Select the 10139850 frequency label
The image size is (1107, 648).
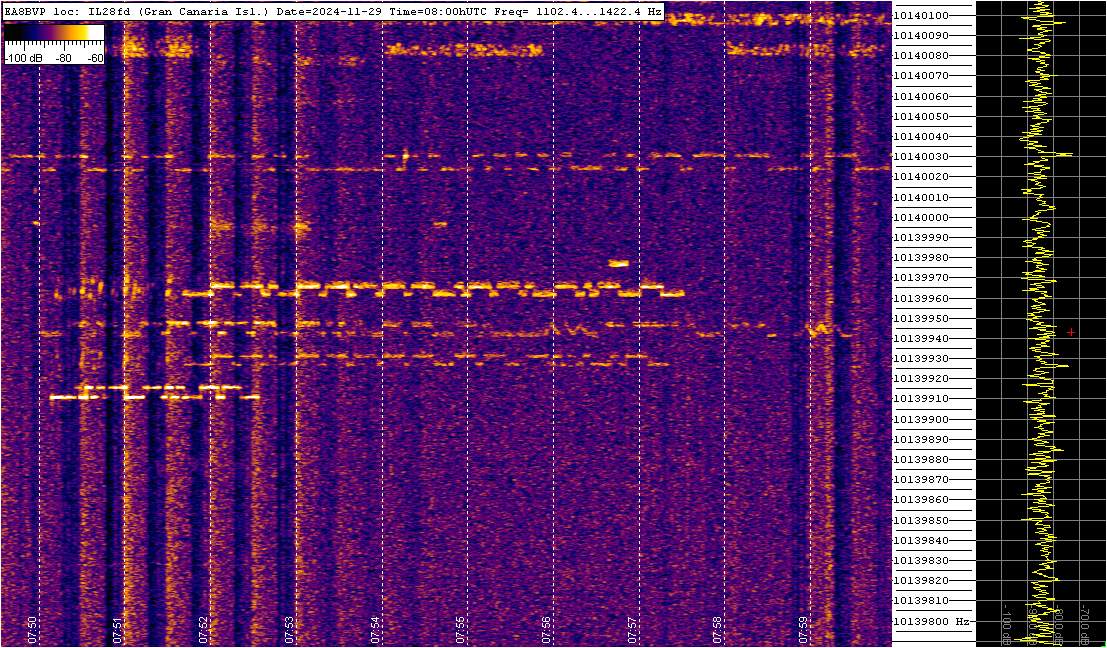click(921, 520)
